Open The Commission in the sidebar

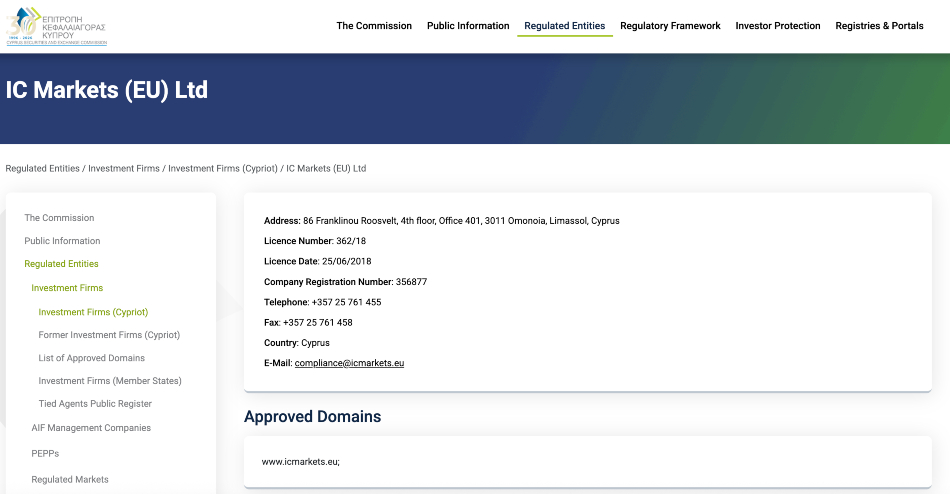pyautogui.click(x=59, y=218)
